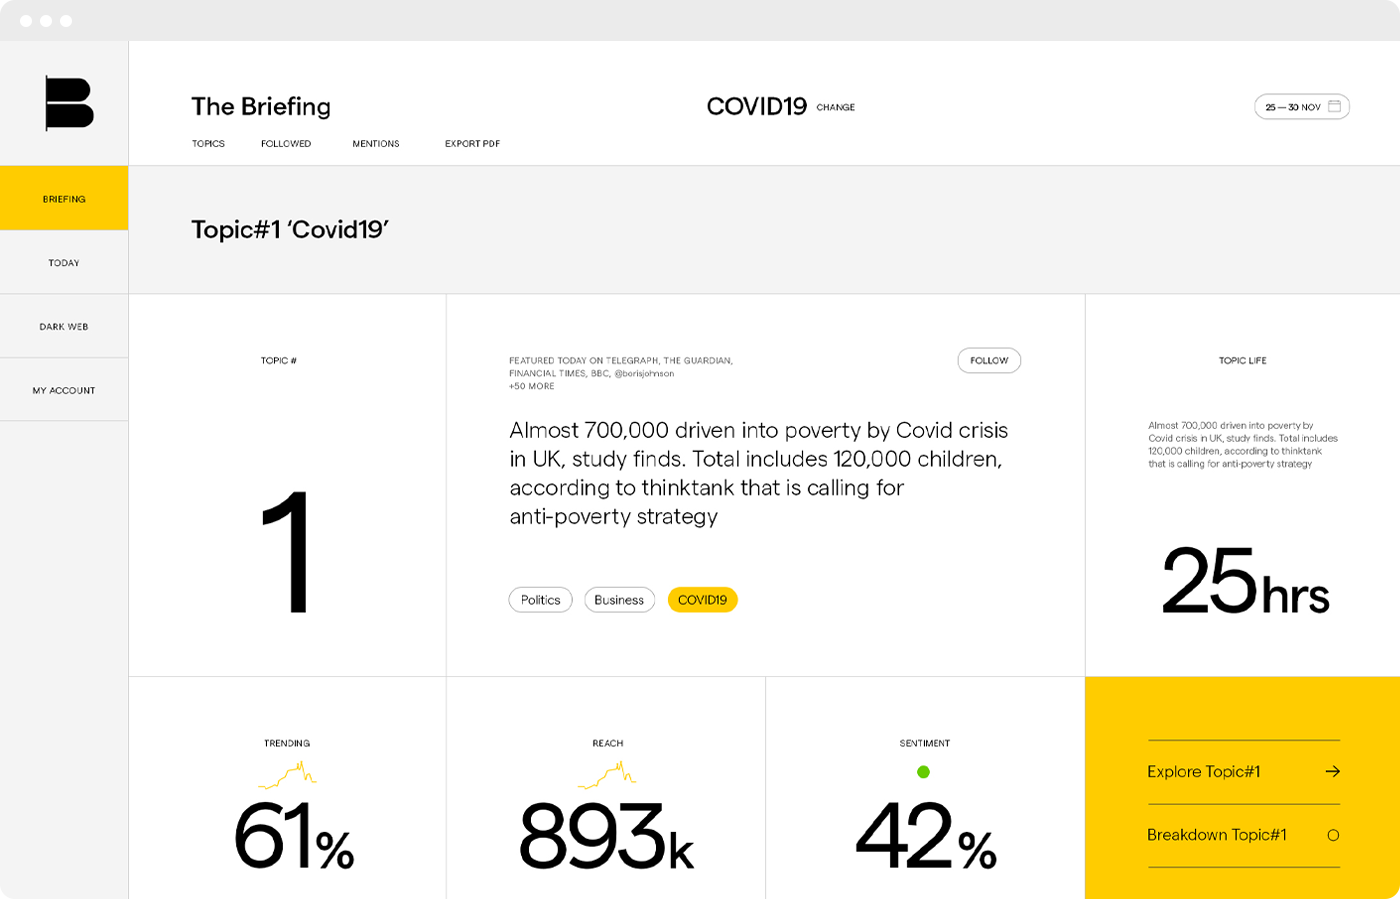Select the Mentions menu item

click(376, 144)
